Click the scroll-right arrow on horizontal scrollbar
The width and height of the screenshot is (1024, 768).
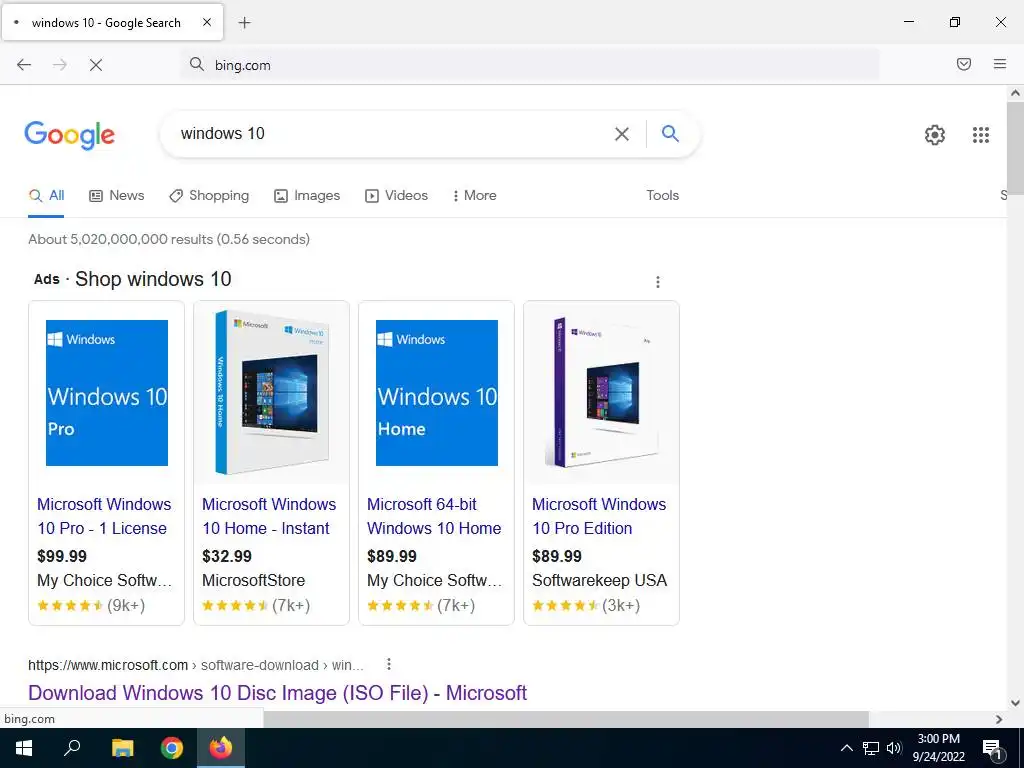[999, 719]
